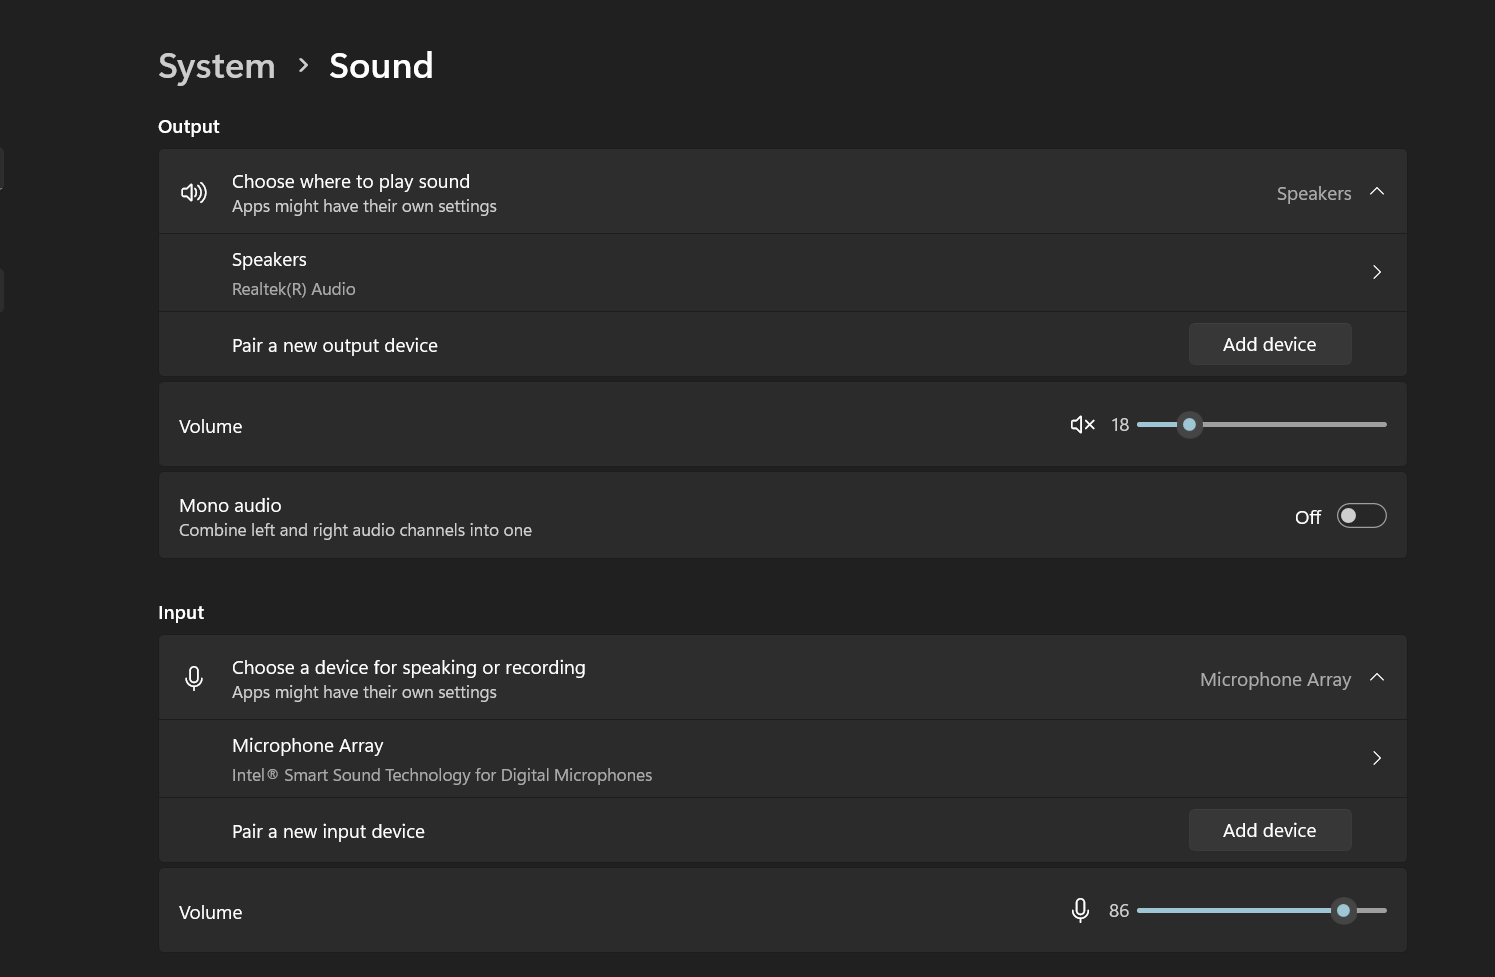Click Choose a device for speaking header

pos(408,668)
